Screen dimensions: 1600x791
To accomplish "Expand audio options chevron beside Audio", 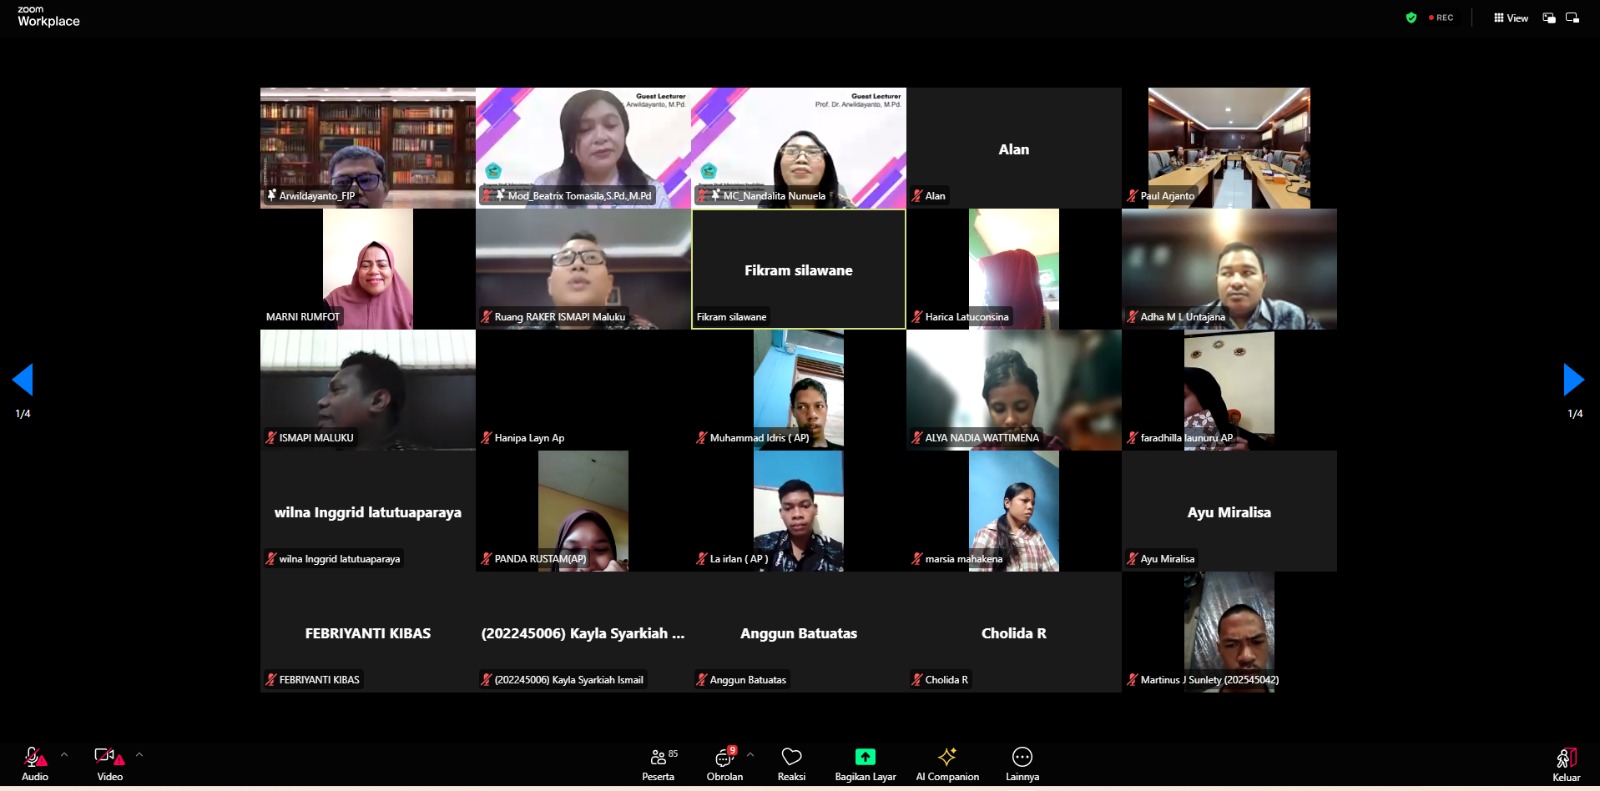I will pyautogui.click(x=65, y=755).
